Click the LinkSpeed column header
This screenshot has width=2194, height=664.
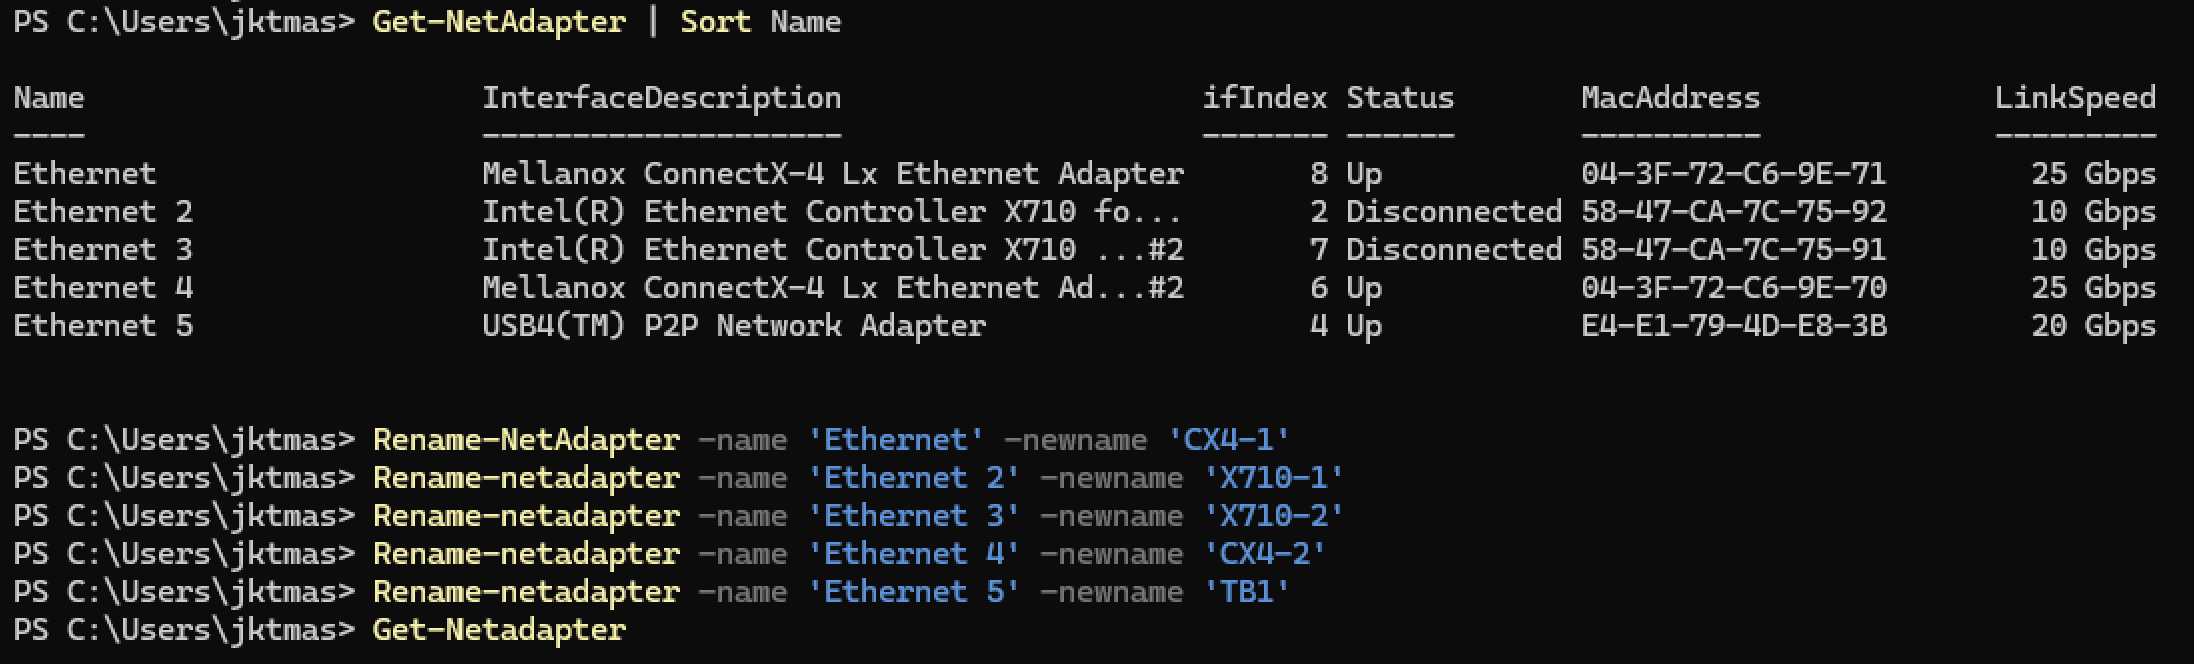tap(2075, 98)
